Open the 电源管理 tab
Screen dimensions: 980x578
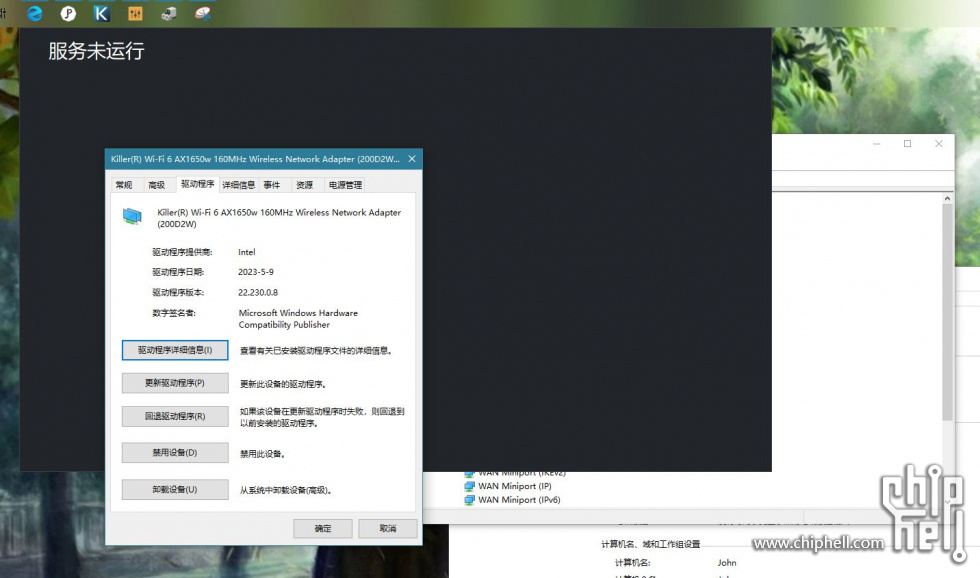[x=345, y=185]
